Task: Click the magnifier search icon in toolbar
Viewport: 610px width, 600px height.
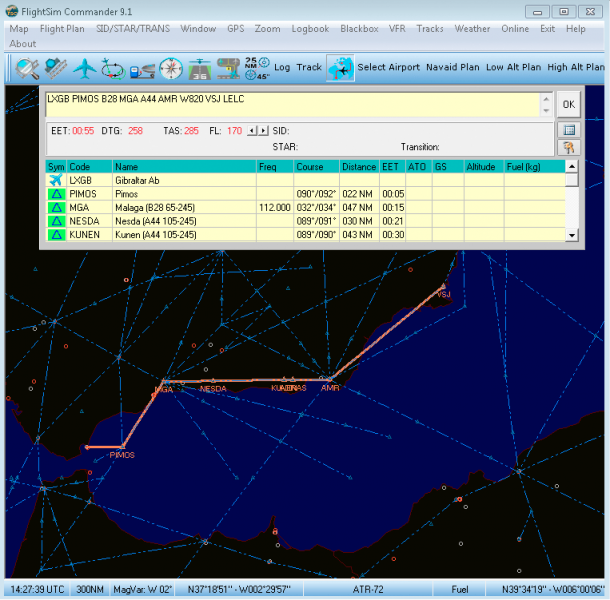Action: pos(26,68)
